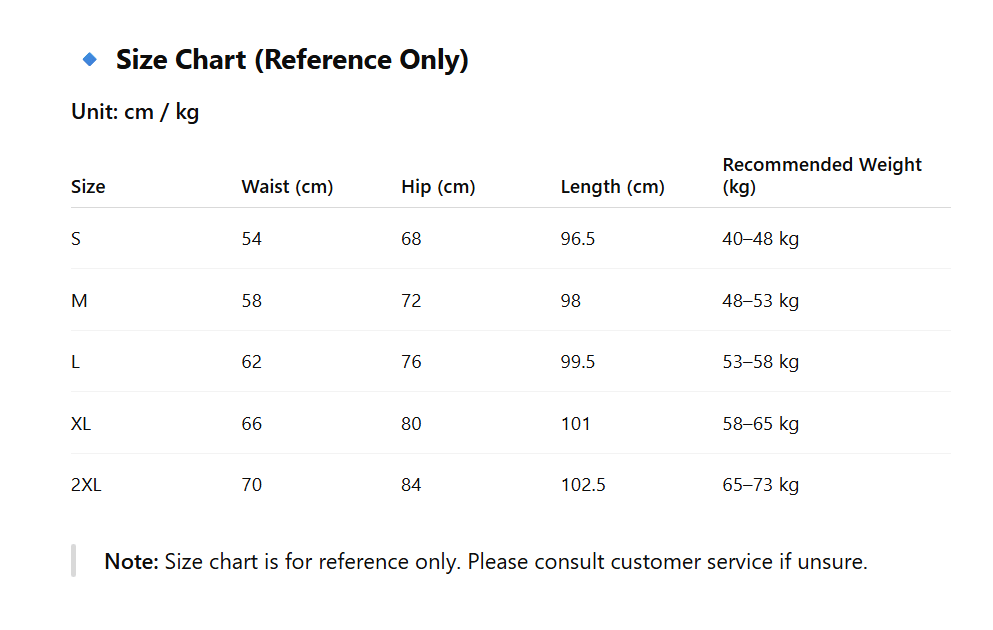Click the hip value 76
Image resolution: width=993 pixels, height=630 pixels.
[411, 362]
